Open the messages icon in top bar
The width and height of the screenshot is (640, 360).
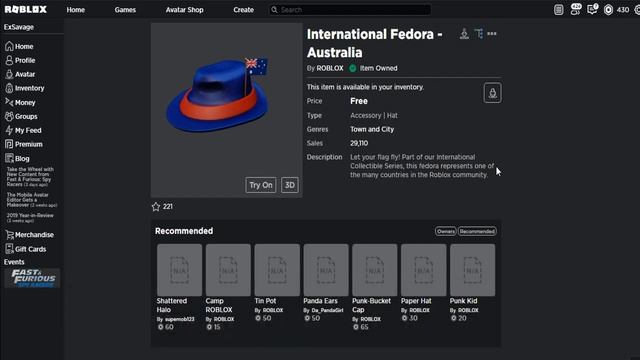(592, 9)
